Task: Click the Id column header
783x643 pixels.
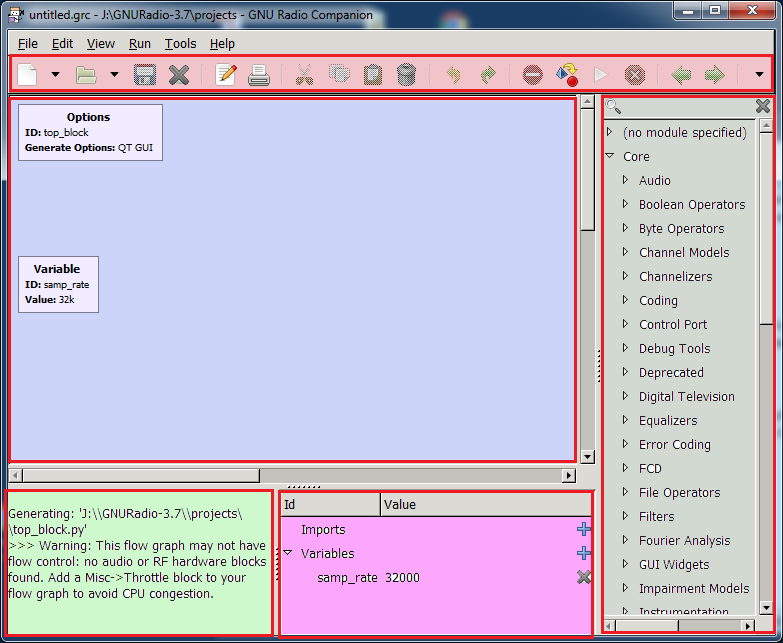Action: (x=331, y=504)
